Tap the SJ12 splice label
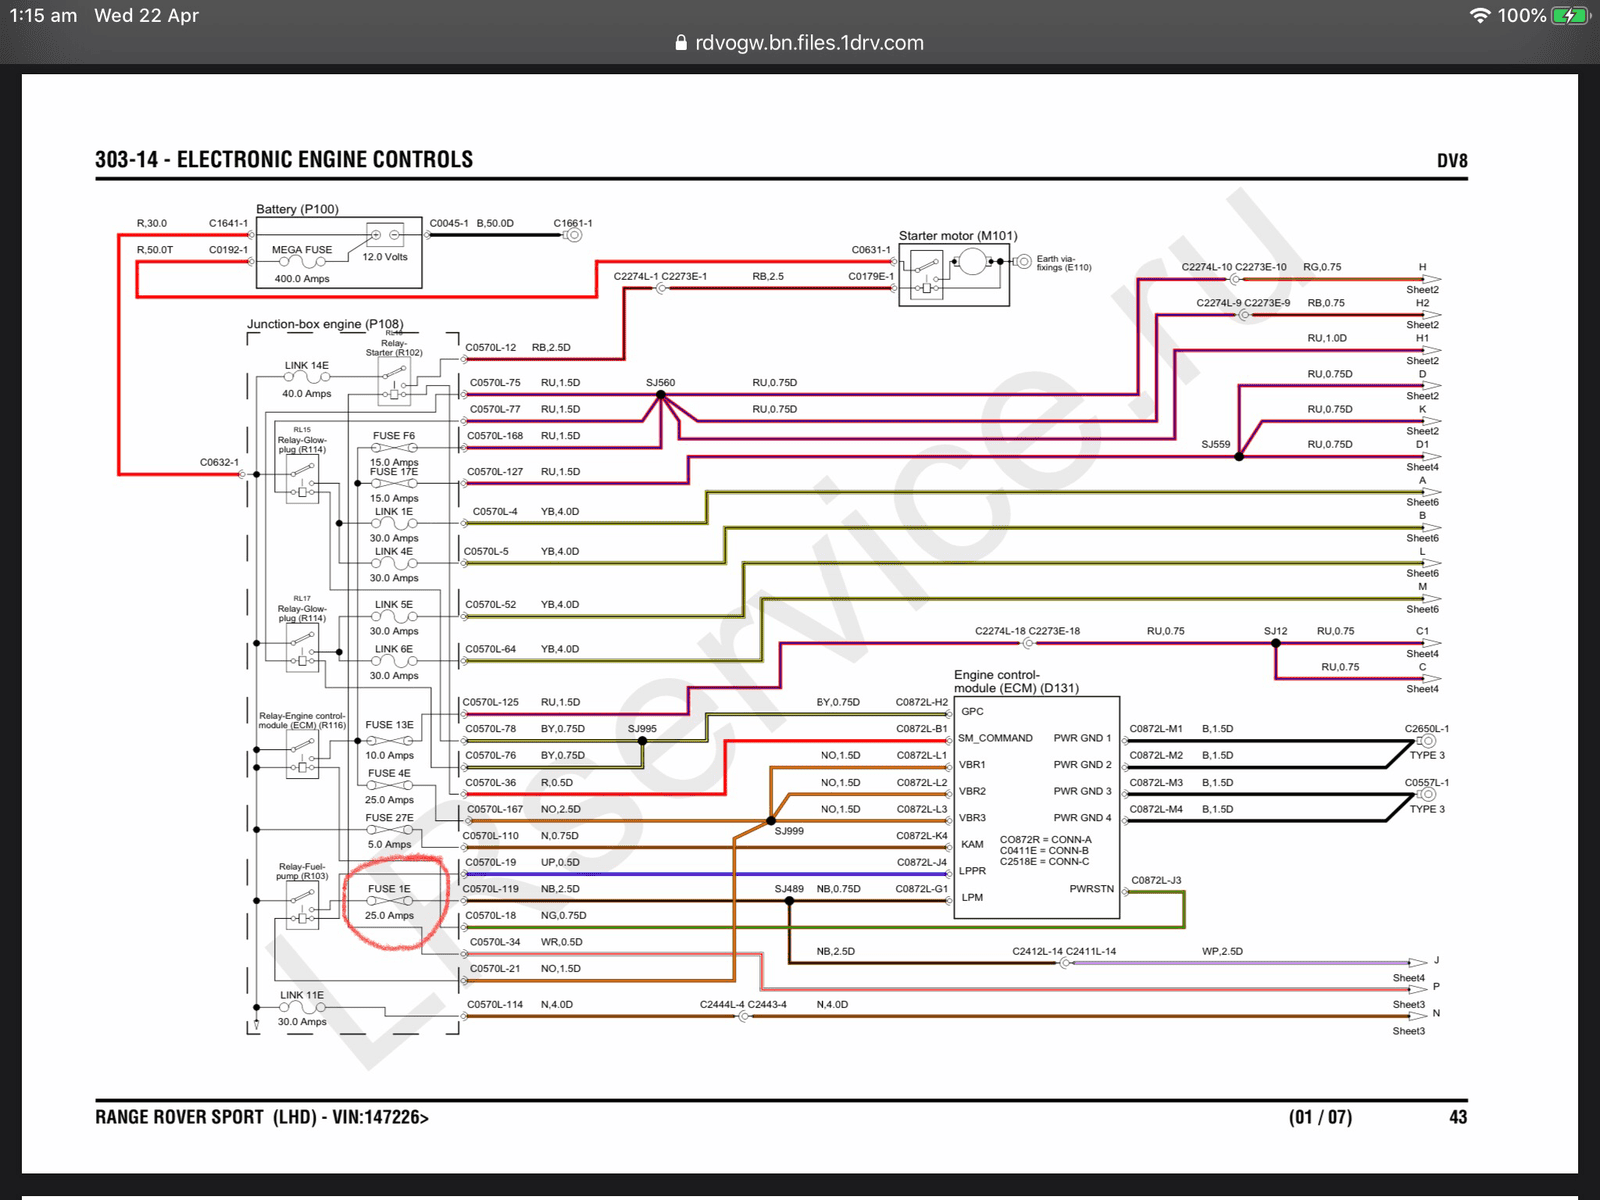This screenshot has width=1600, height=1200. click(1275, 632)
